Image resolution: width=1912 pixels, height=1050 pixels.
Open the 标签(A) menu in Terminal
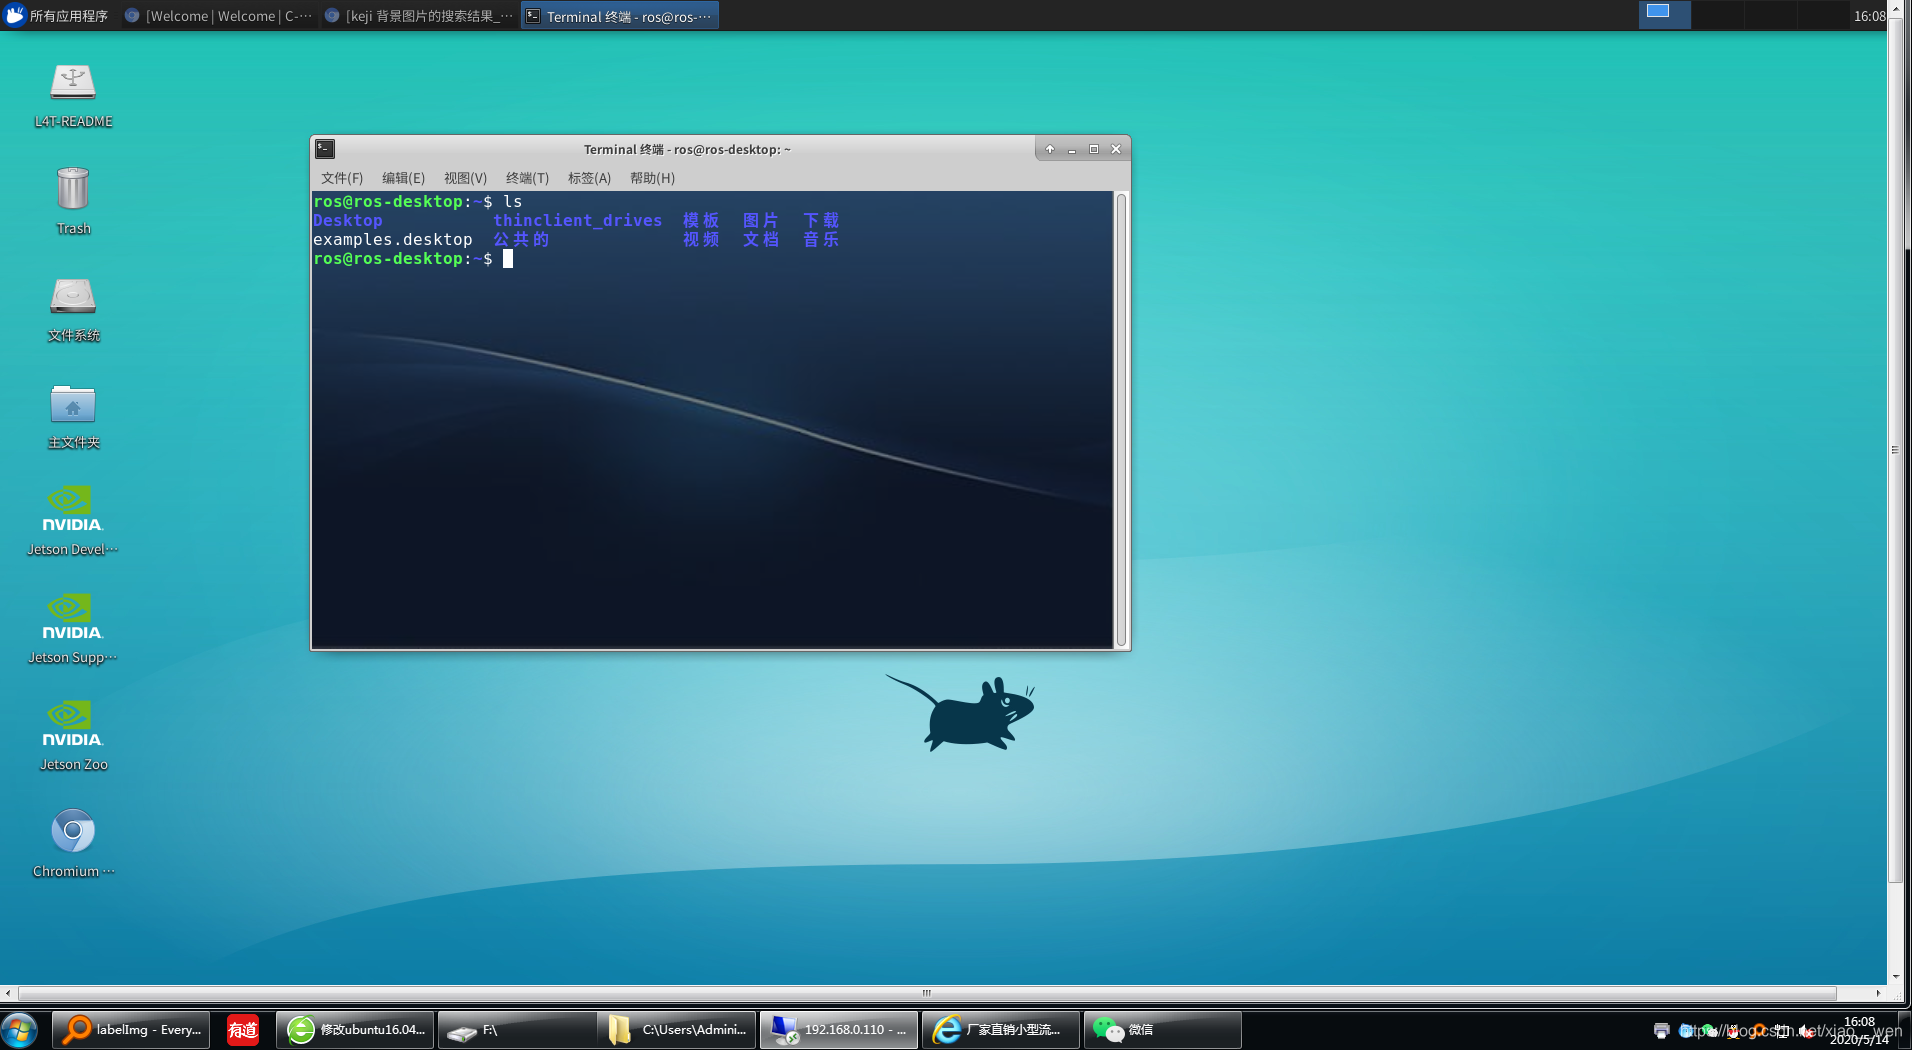589,178
